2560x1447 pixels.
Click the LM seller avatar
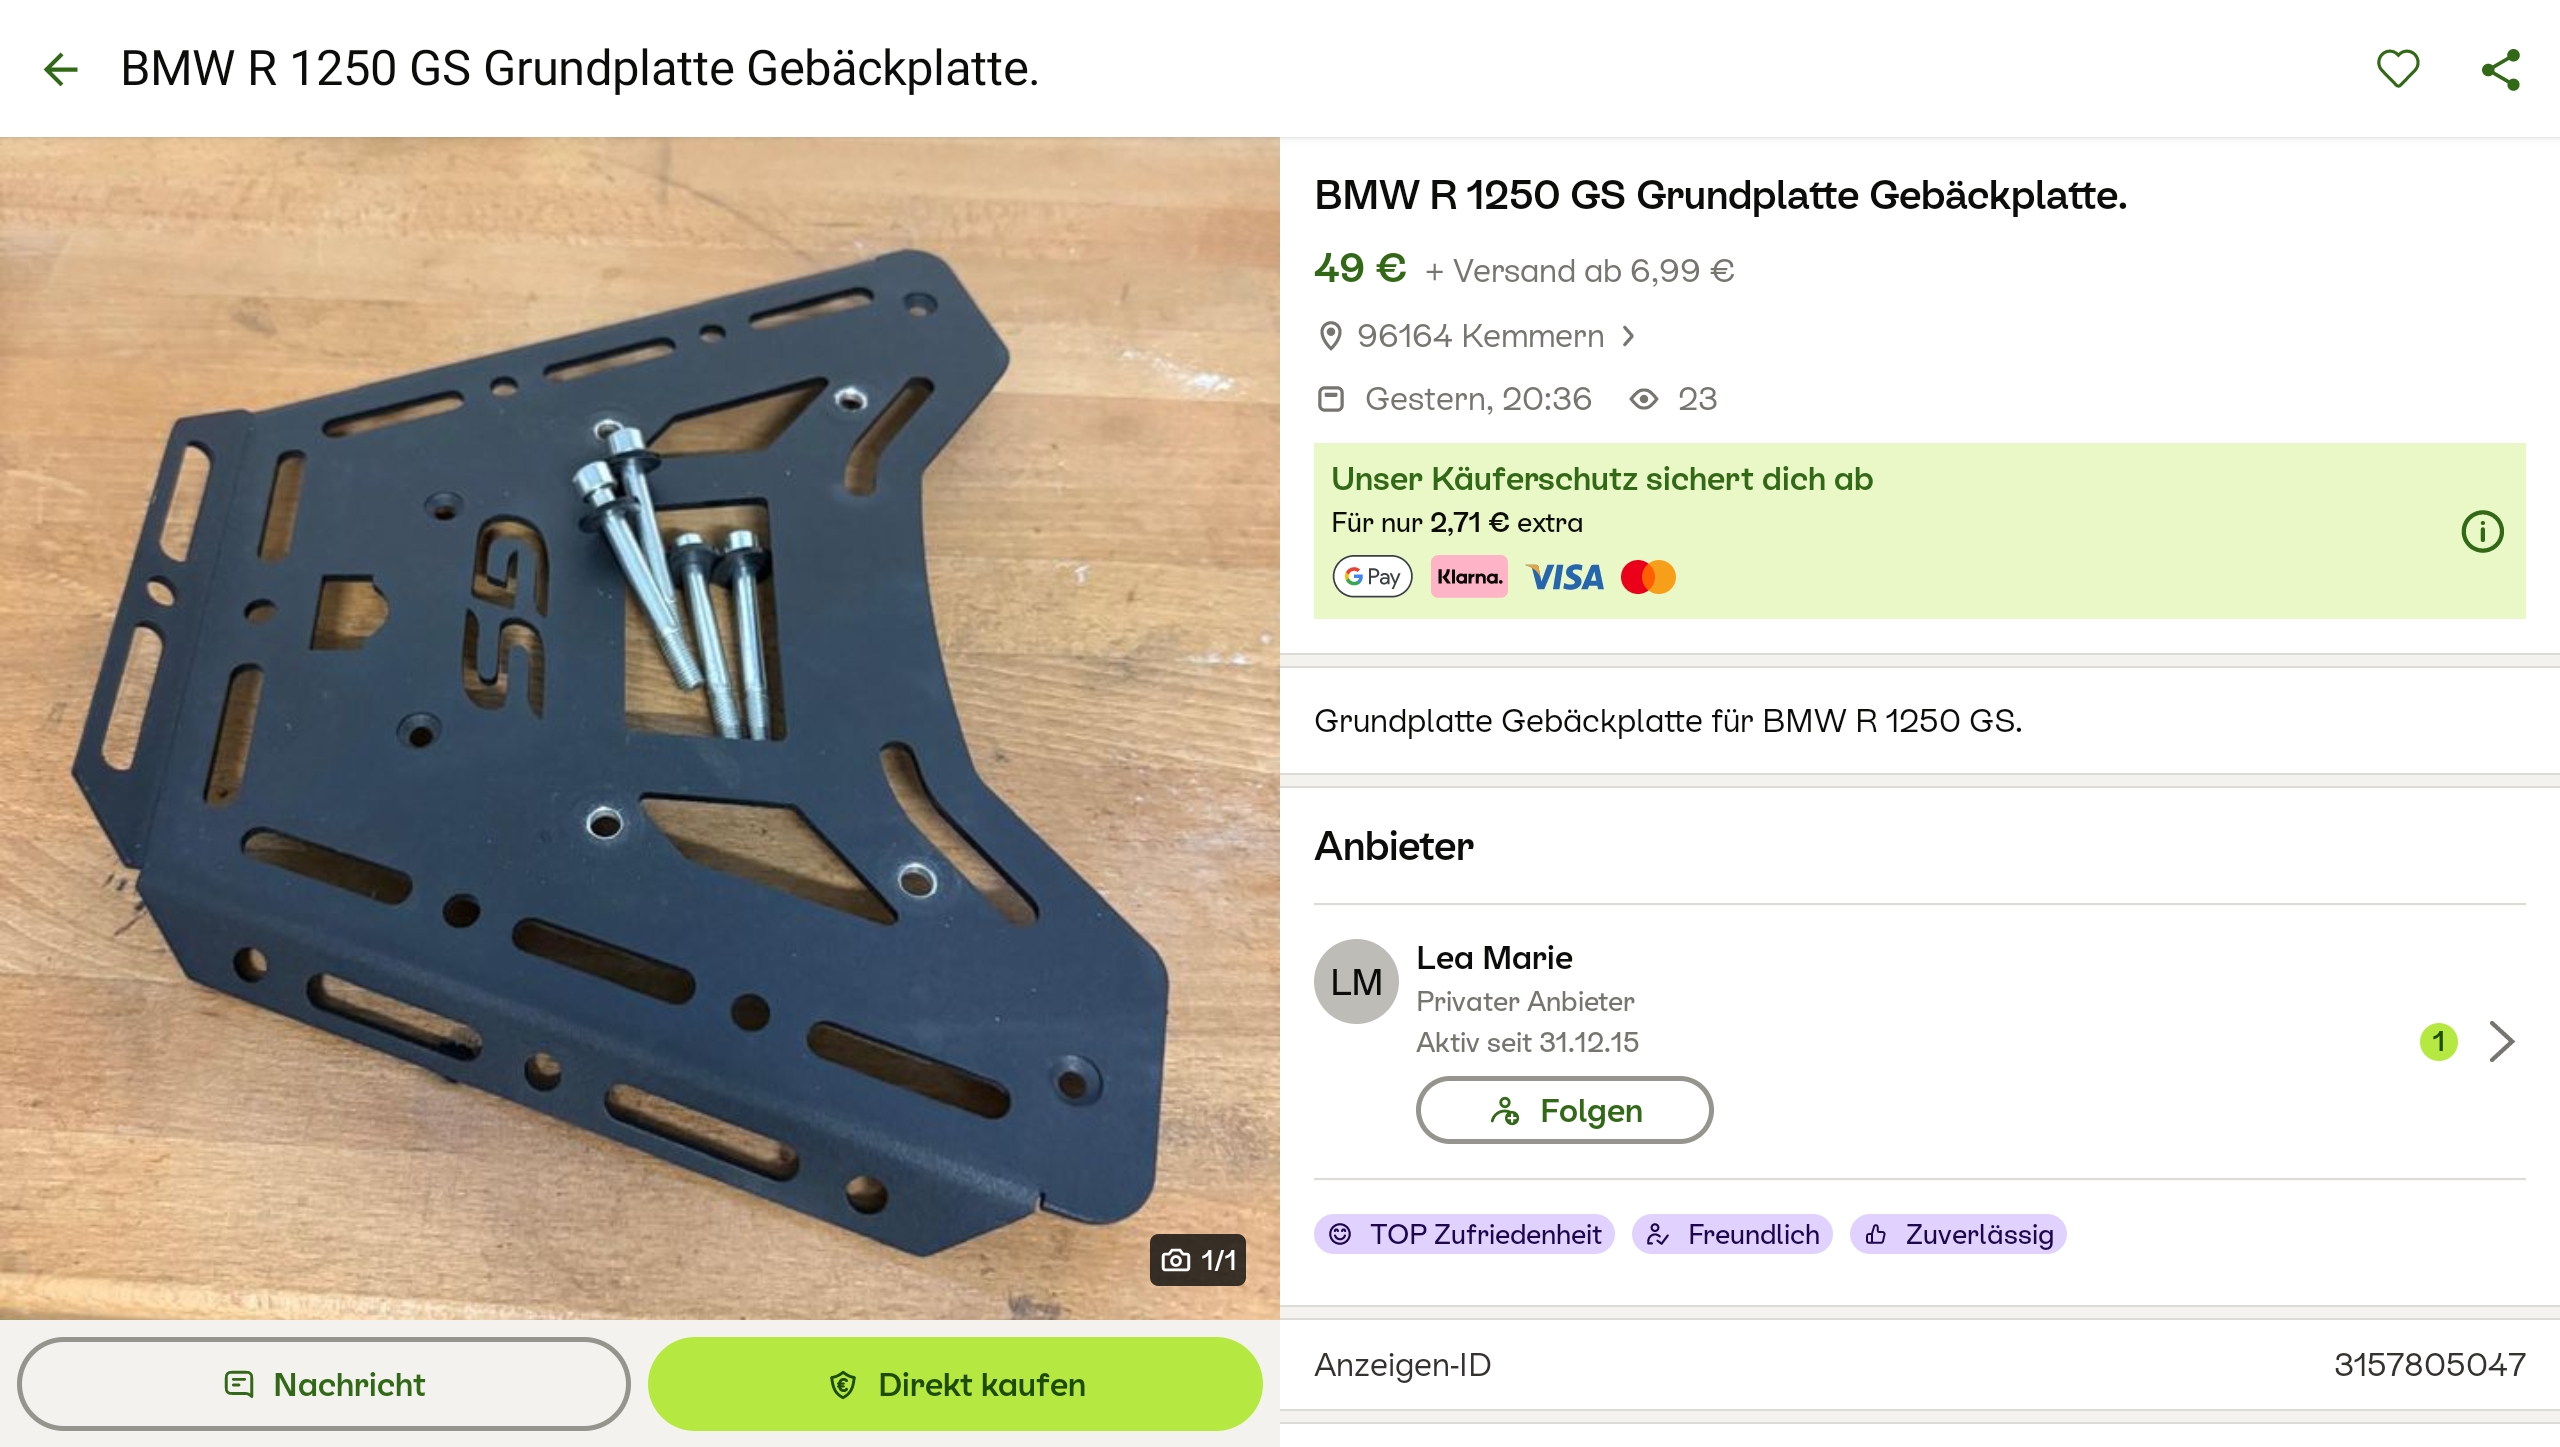pos(1356,982)
